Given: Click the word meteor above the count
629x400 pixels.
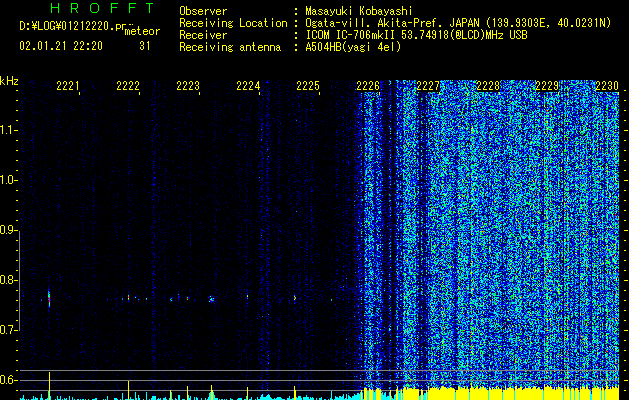Looking at the screenshot, I should click(x=142, y=31).
